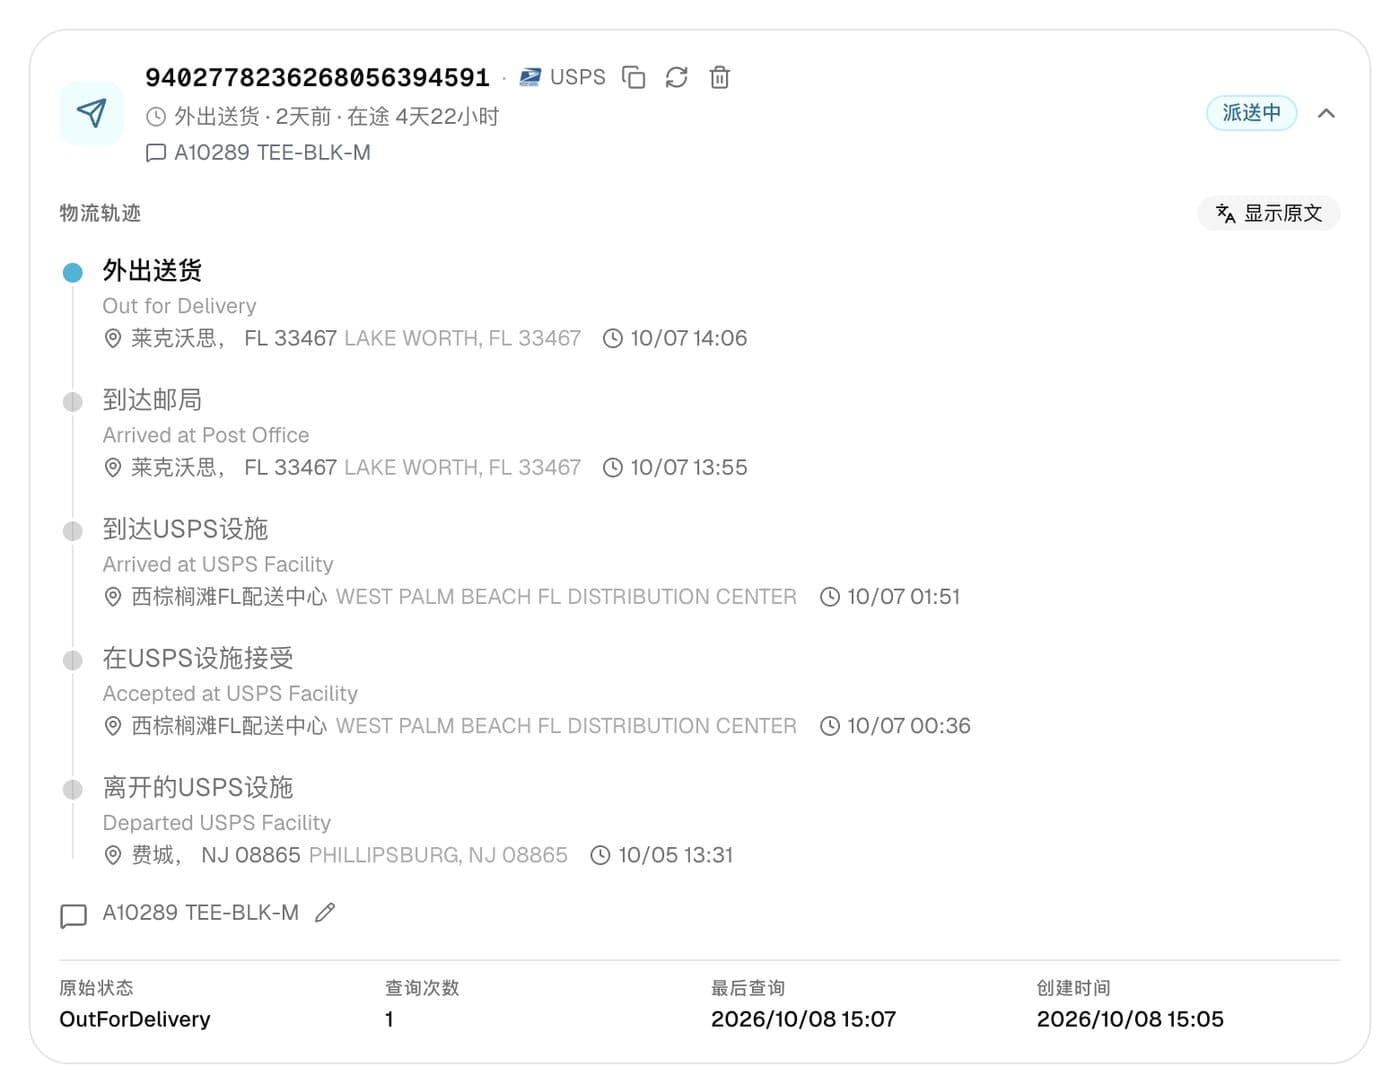Click the header note A10289 TEE-BLK-M
The image size is (1400, 1084).
(272, 152)
